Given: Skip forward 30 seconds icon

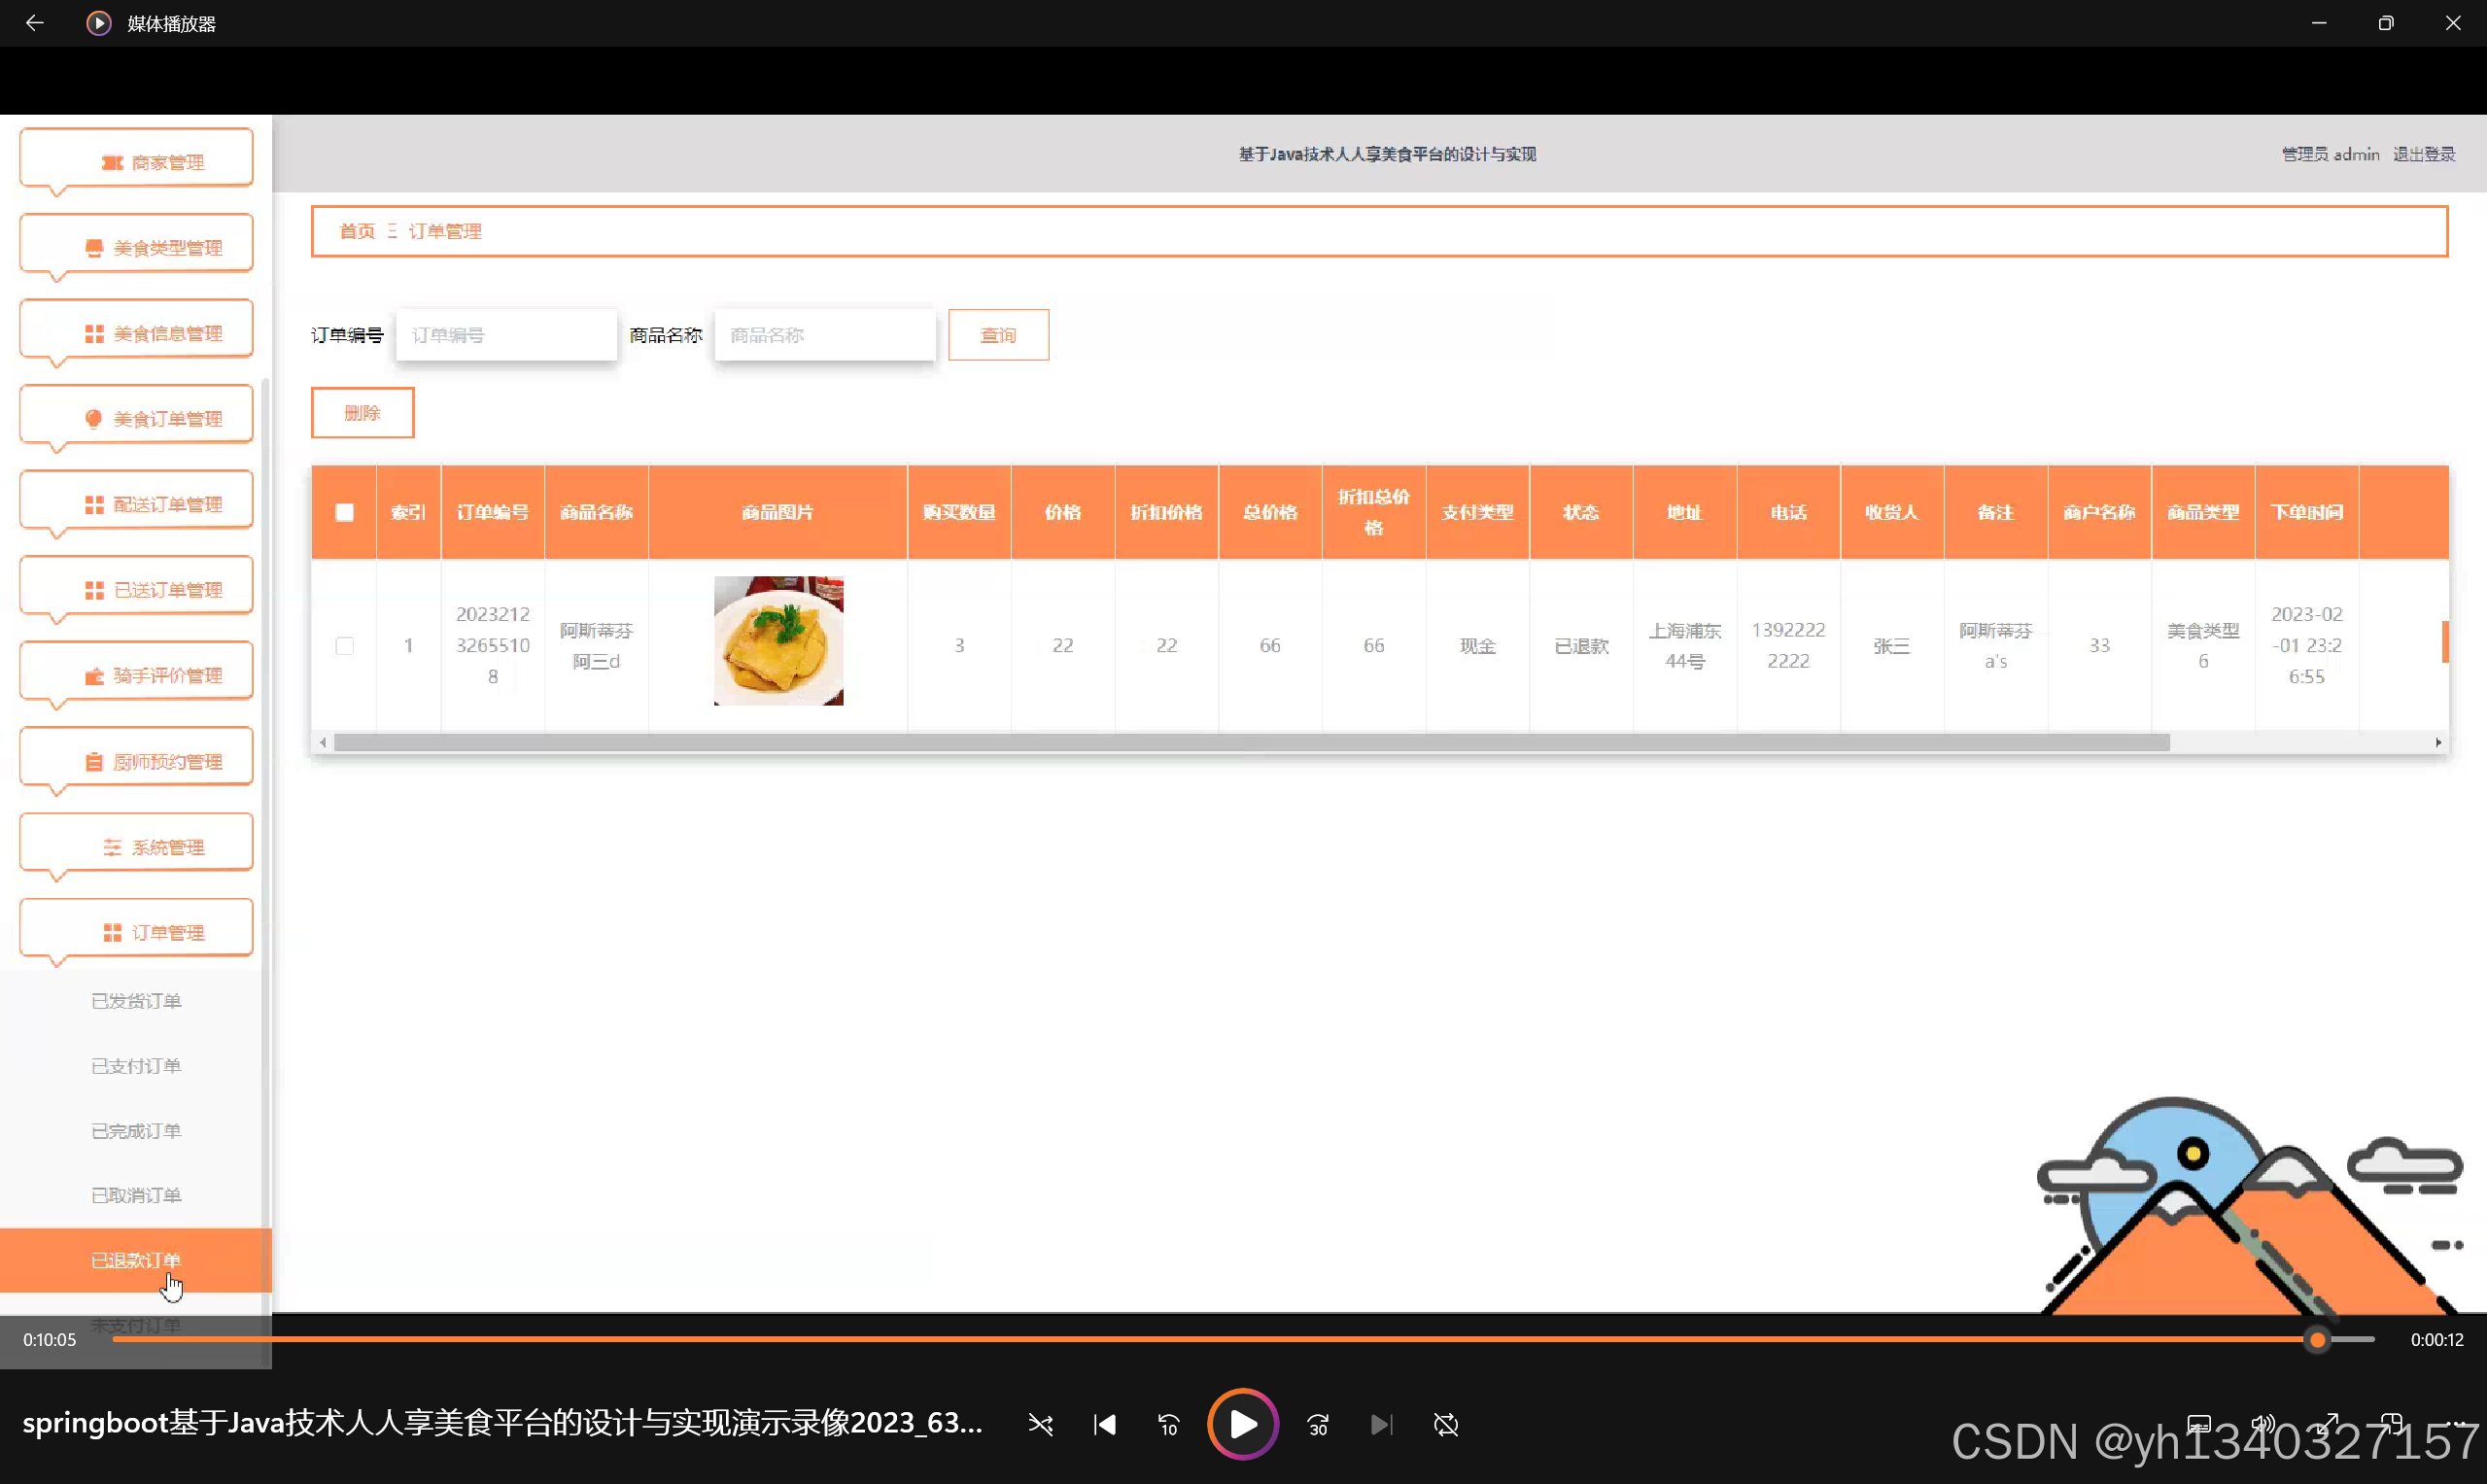Looking at the screenshot, I should pyautogui.click(x=1318, y=1424).
